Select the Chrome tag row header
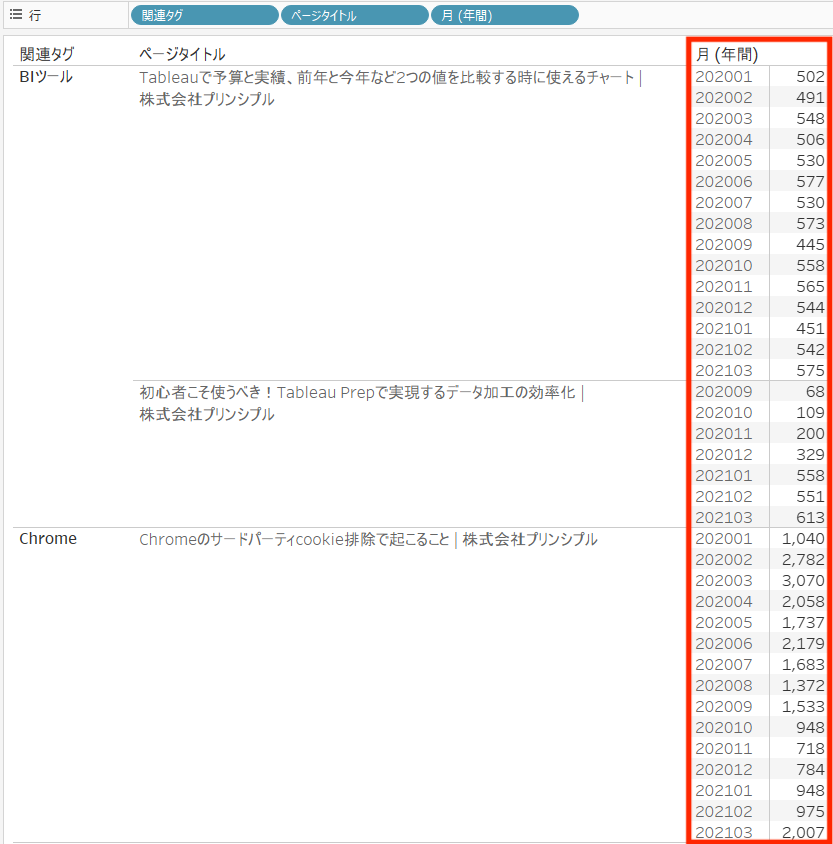 point(48,538)
